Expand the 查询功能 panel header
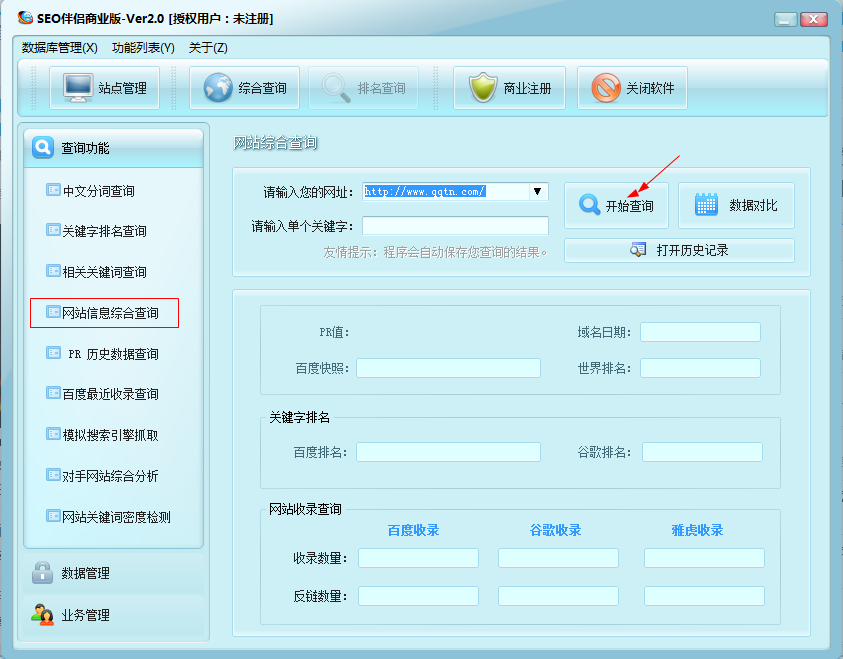 [113, 148]
